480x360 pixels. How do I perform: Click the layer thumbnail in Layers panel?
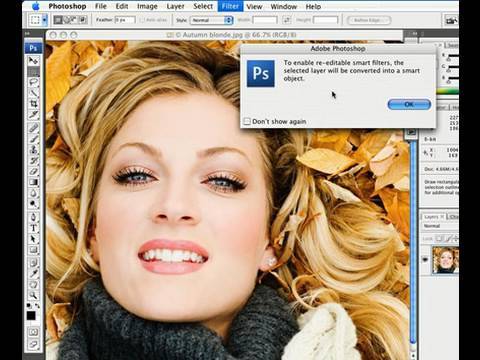[x=445, y=260]
